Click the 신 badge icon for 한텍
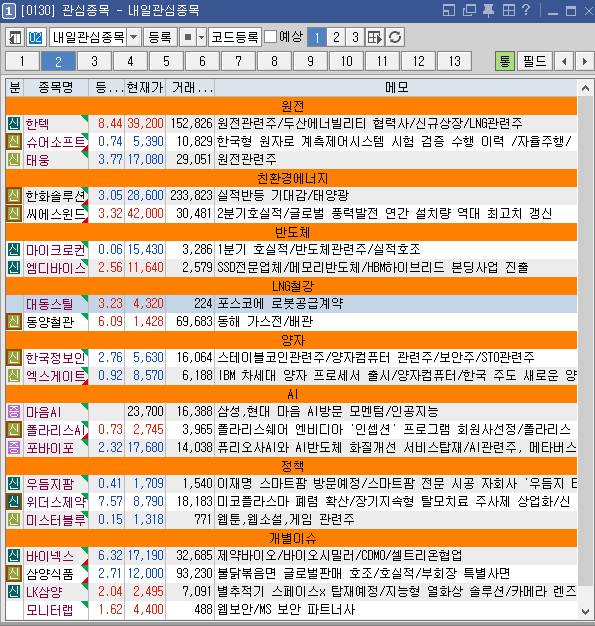This screenshot has width=595, height=626. click(14, 123)
